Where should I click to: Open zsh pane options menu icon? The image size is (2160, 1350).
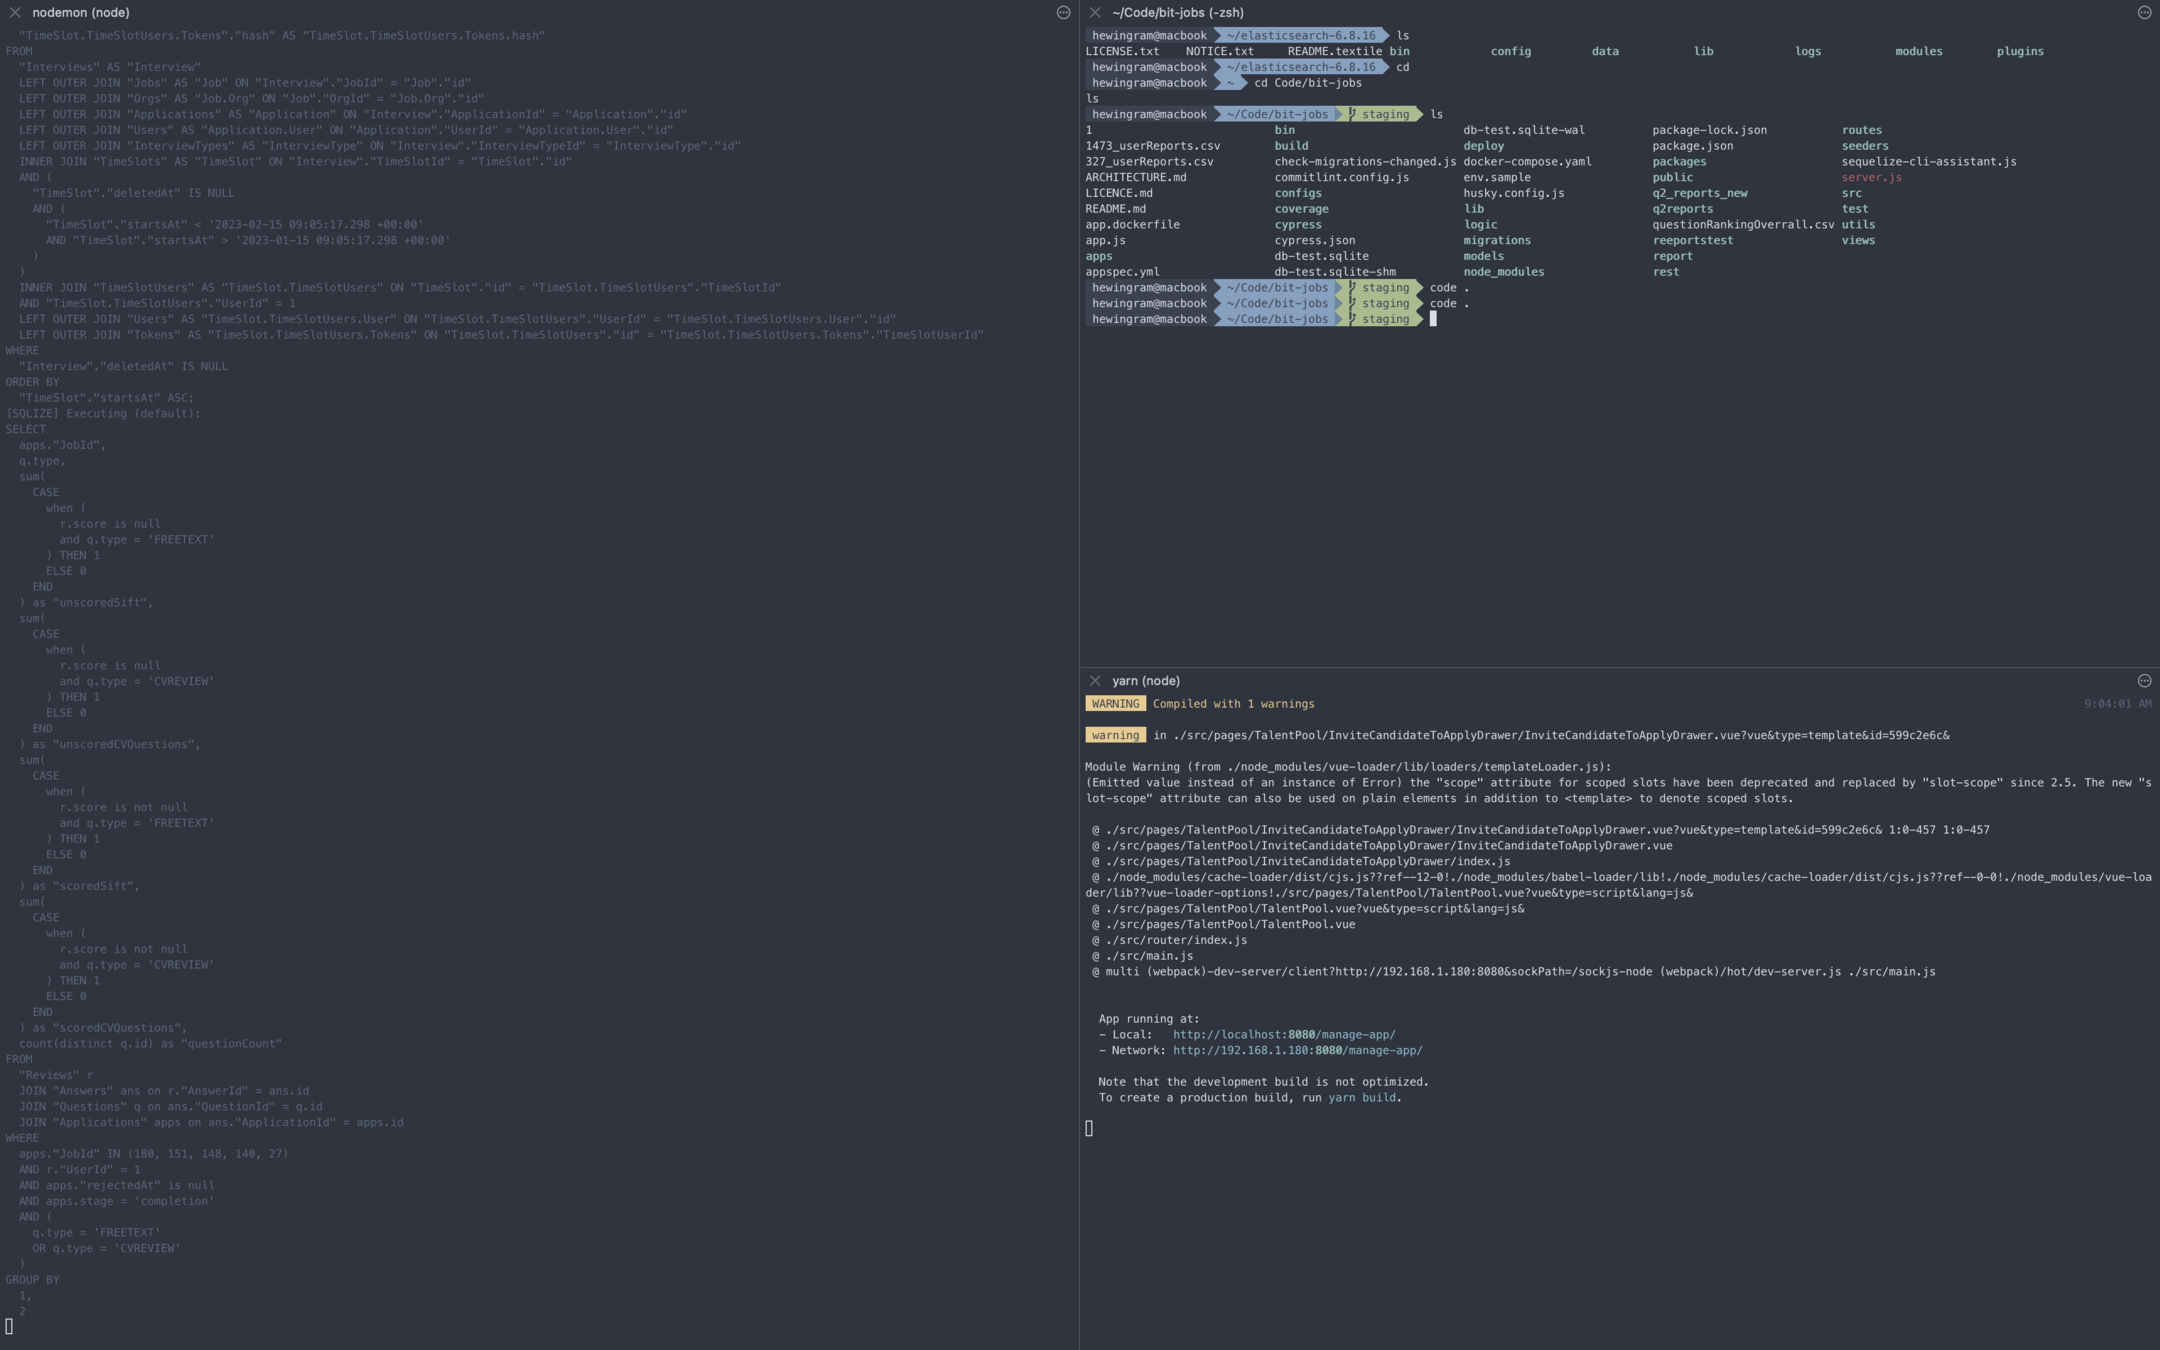[x=2144, y=13]
